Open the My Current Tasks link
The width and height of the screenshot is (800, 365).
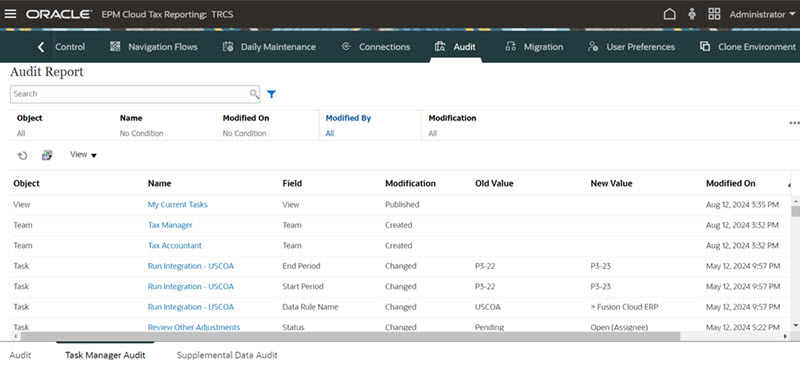178,205
